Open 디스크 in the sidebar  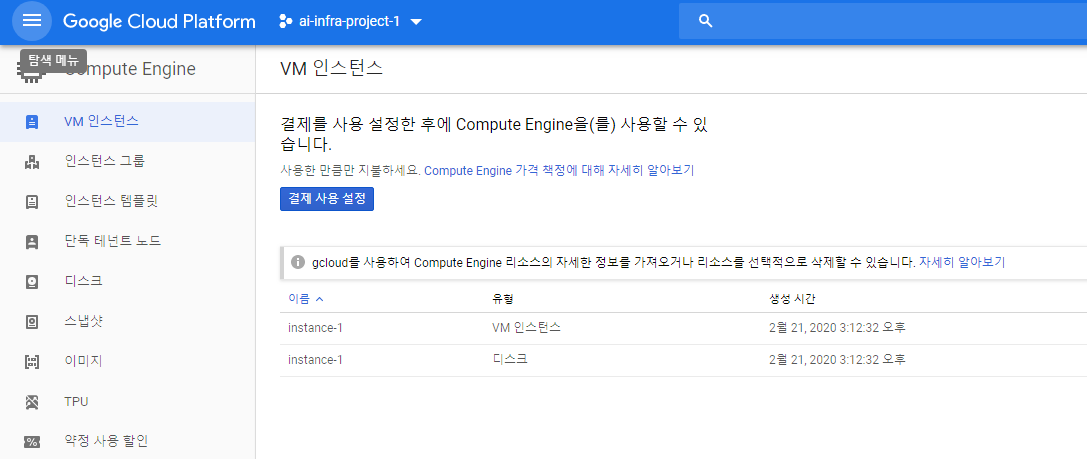(128, 282)
